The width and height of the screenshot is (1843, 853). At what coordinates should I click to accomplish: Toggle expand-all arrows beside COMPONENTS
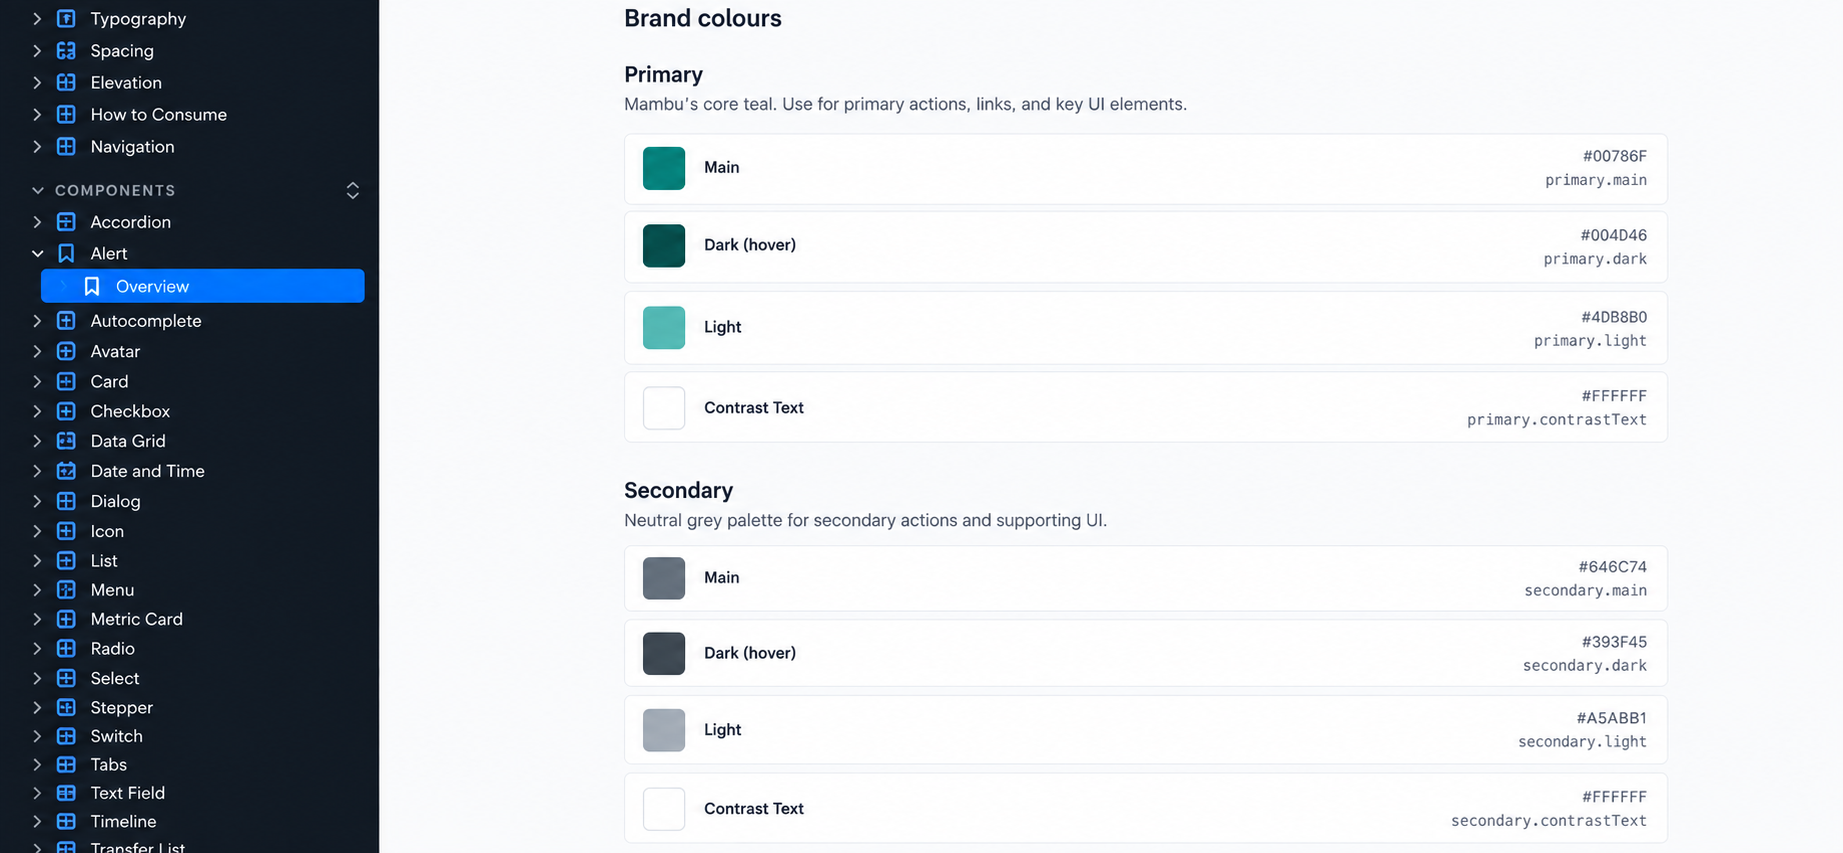(353, 190)
